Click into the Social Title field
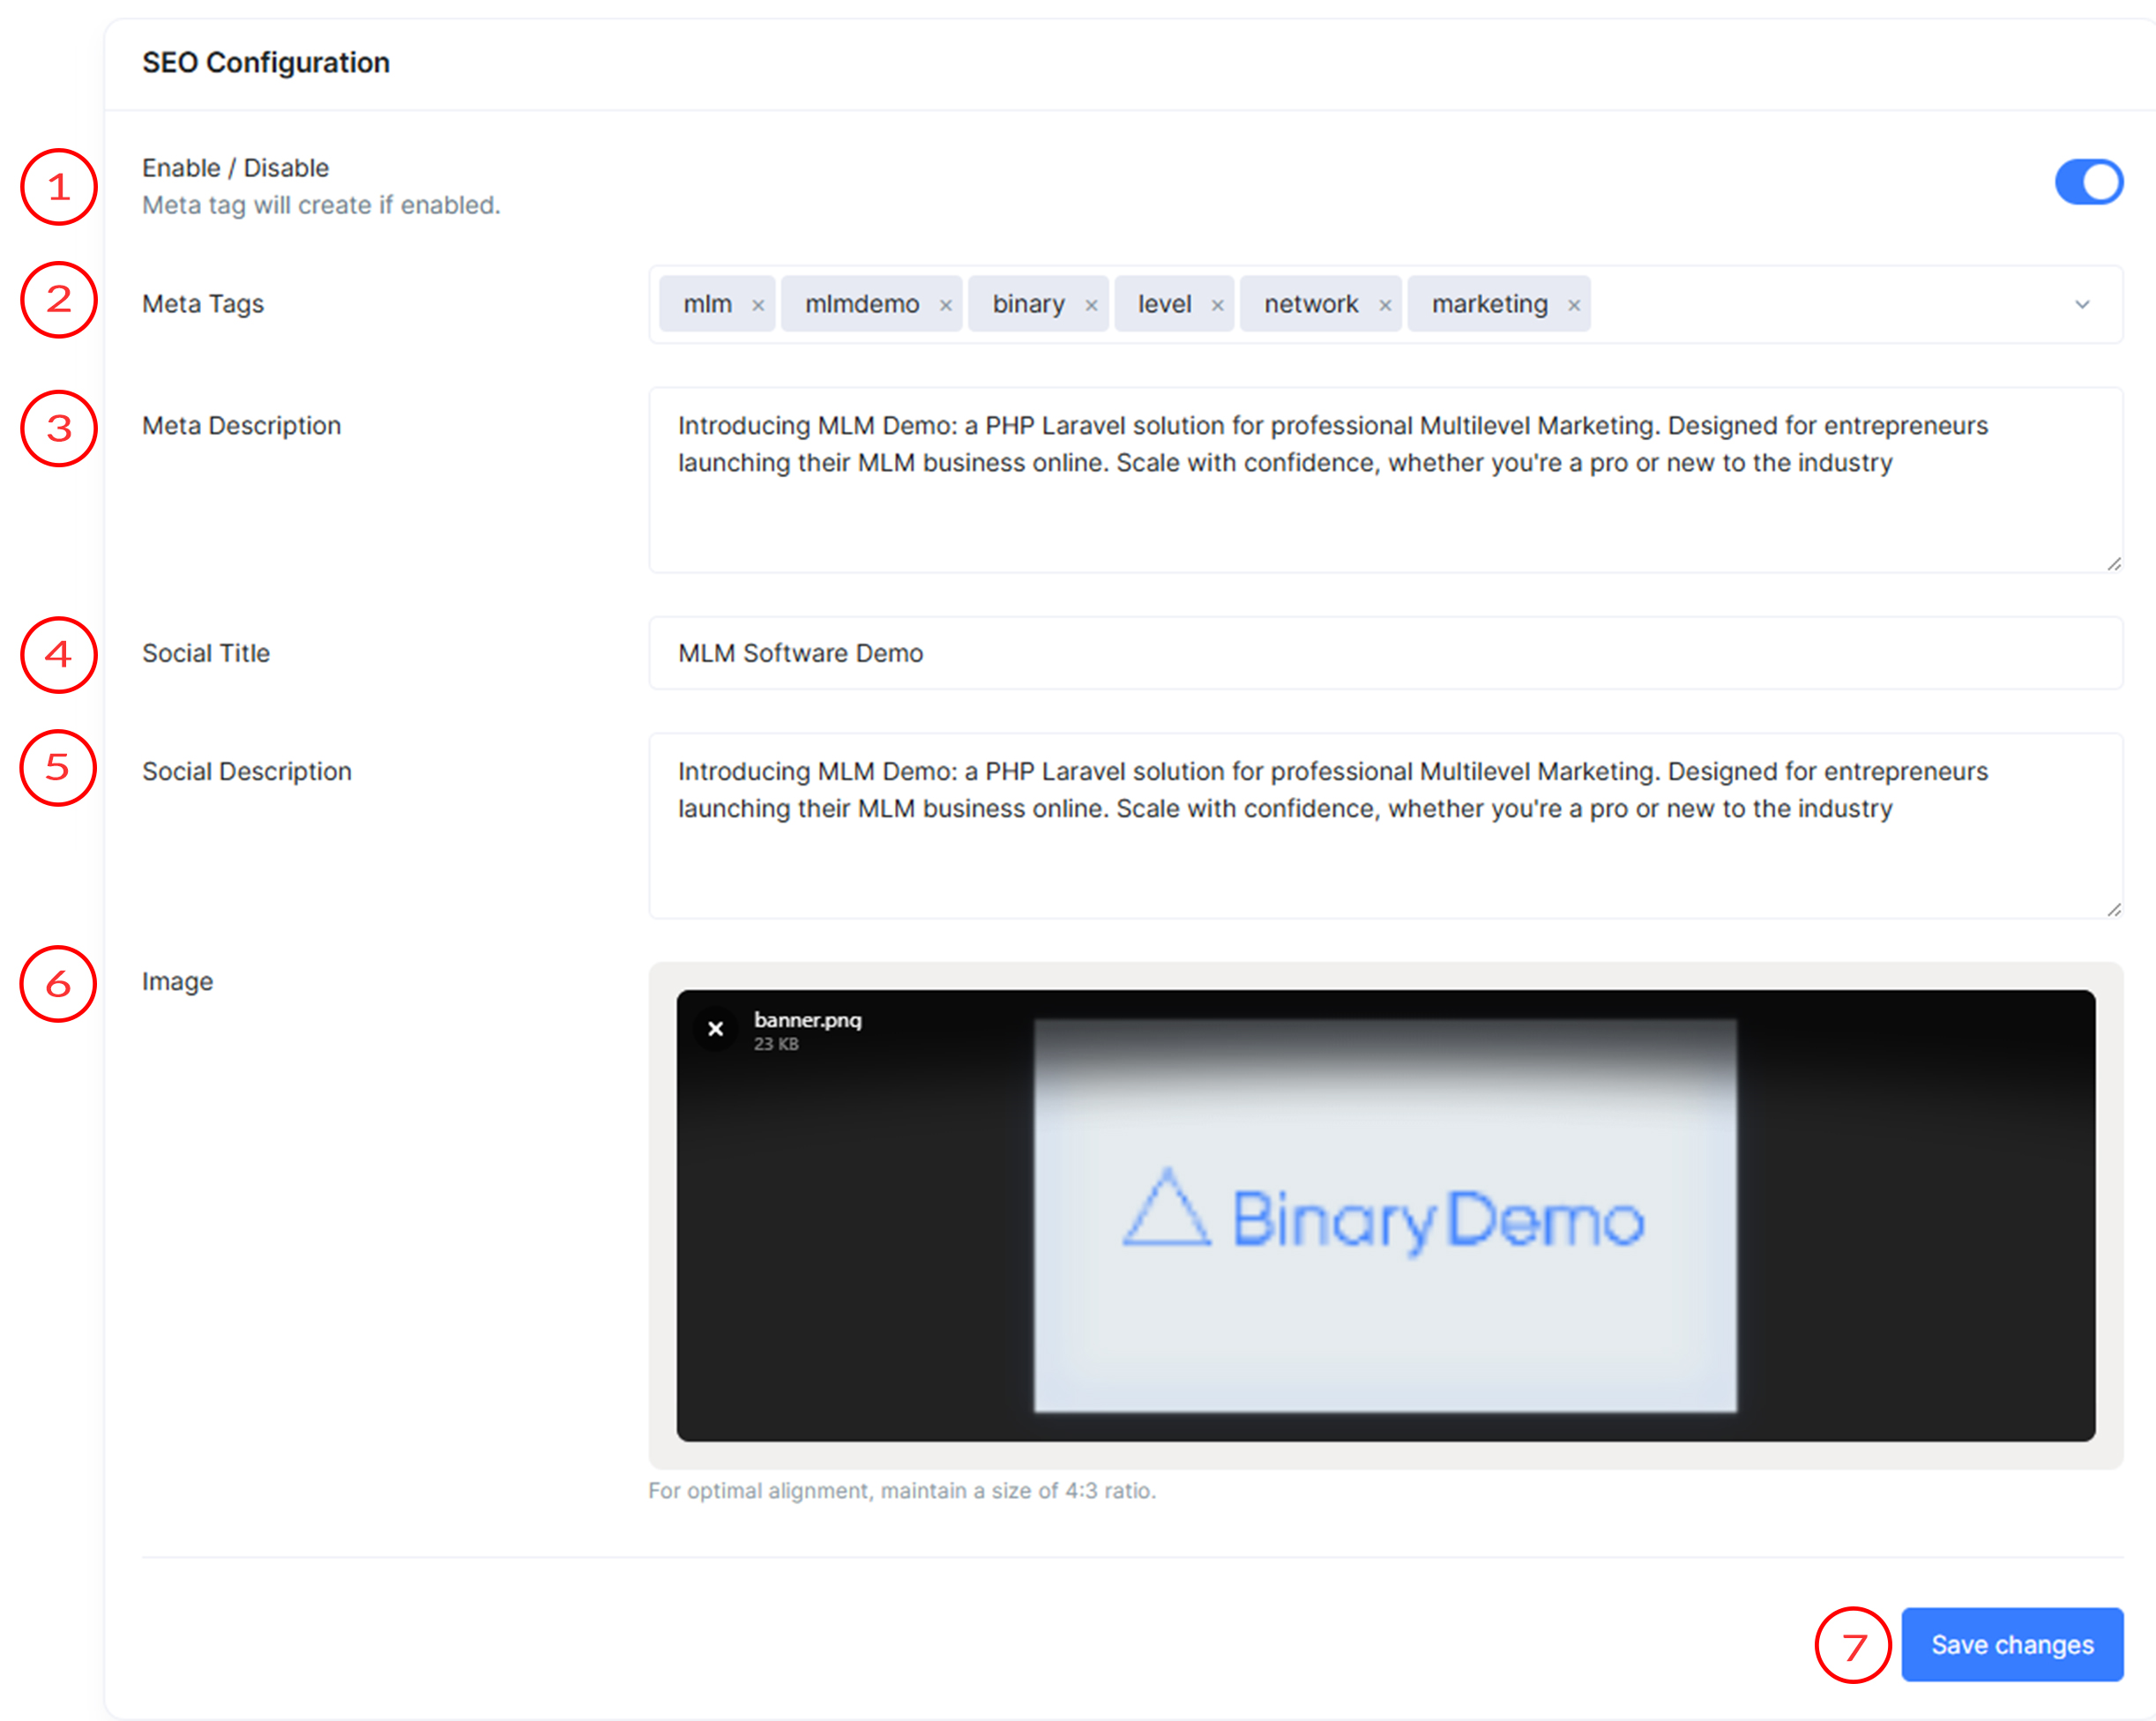The width and height of the screenshot is (2156, 1721). tap(1384, 653)
